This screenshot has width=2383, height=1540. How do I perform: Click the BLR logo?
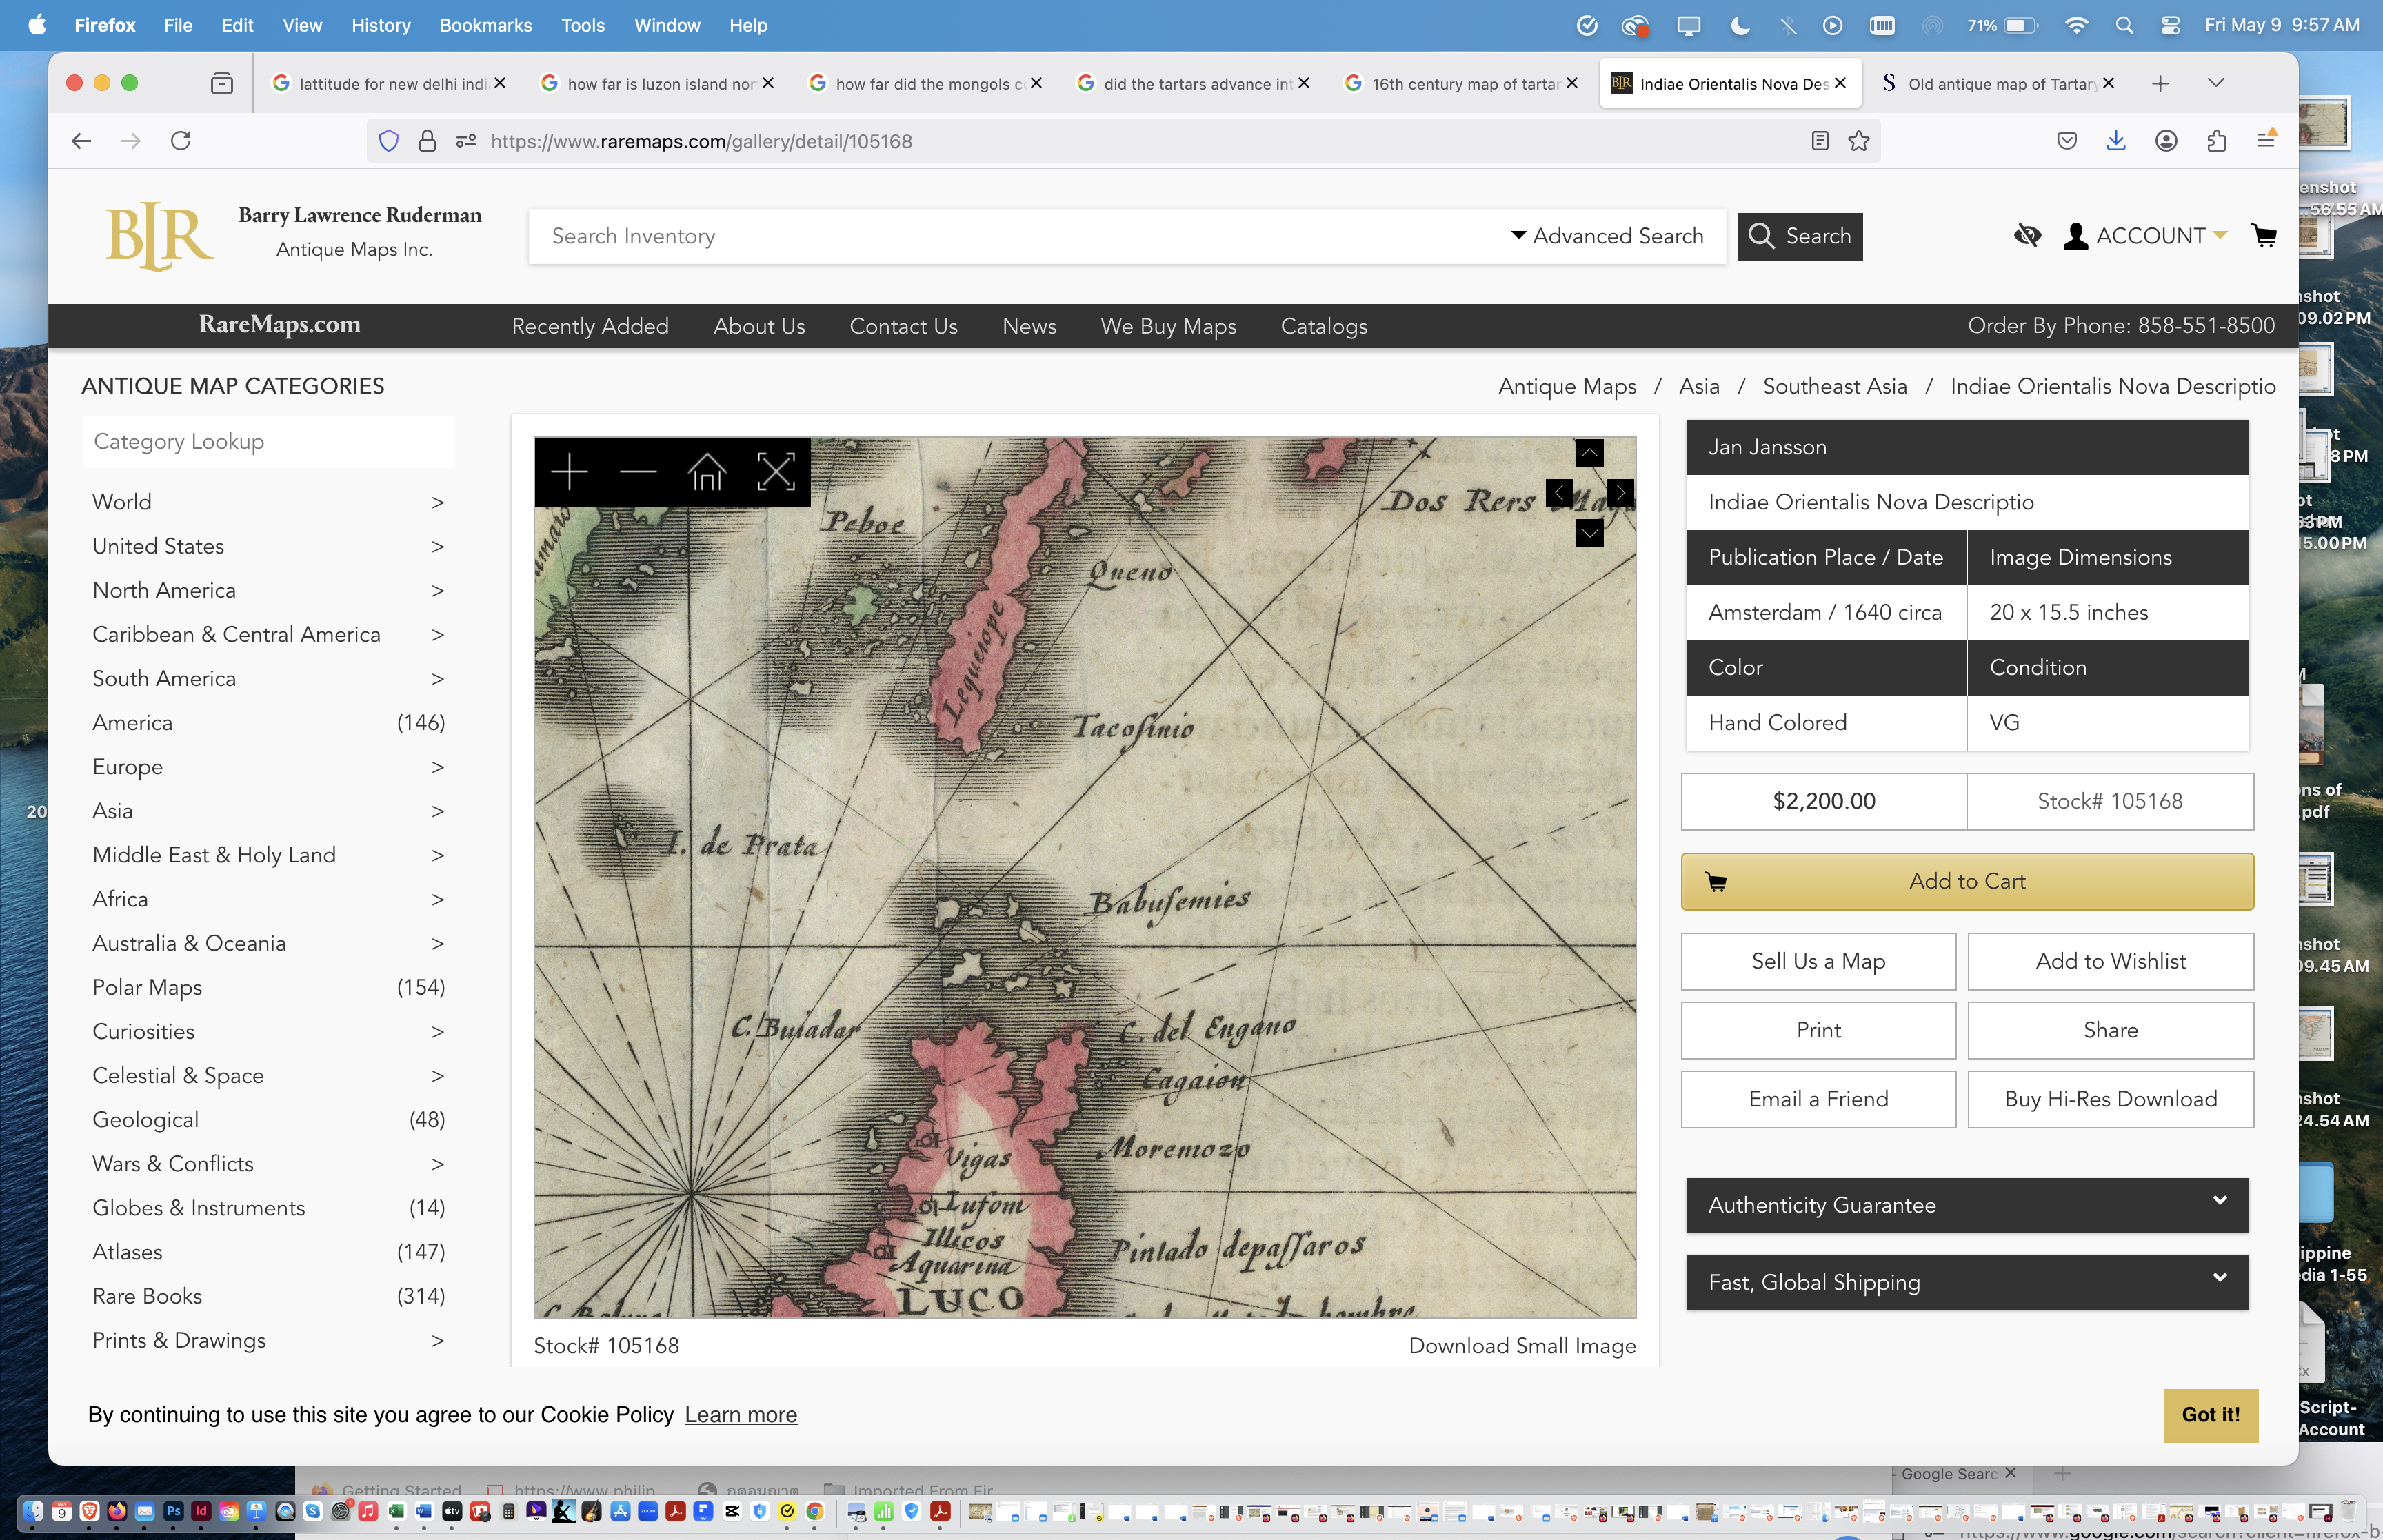(x=160, y=236)
